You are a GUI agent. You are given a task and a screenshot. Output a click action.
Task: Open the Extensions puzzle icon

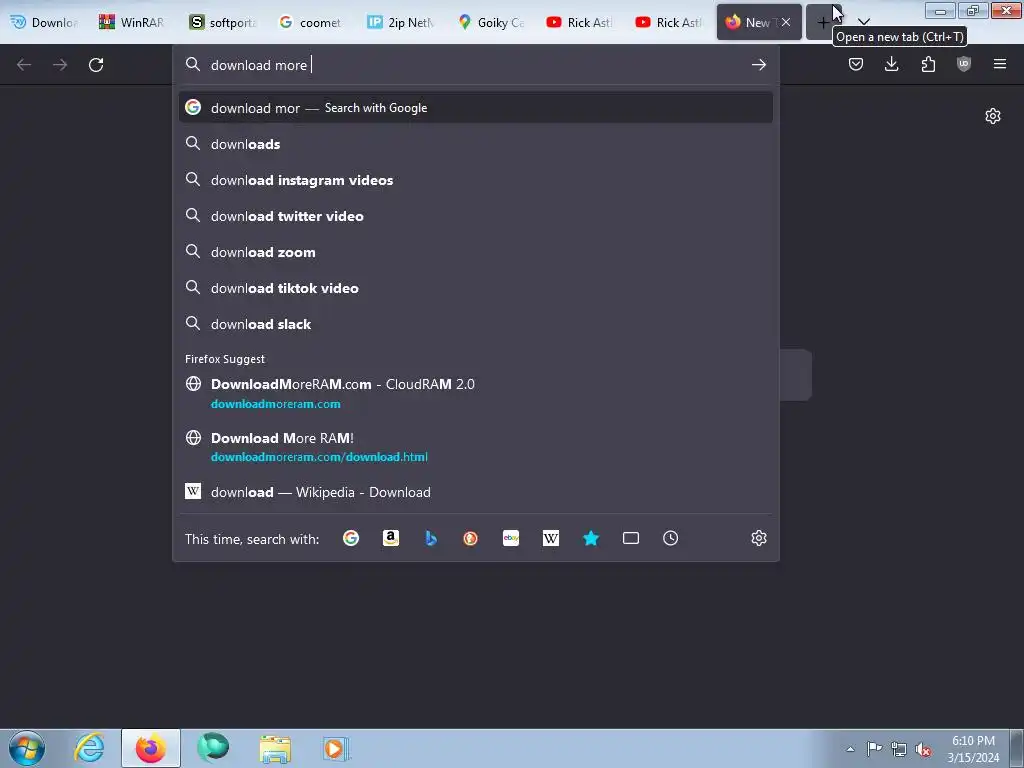(x=928, y=64)
